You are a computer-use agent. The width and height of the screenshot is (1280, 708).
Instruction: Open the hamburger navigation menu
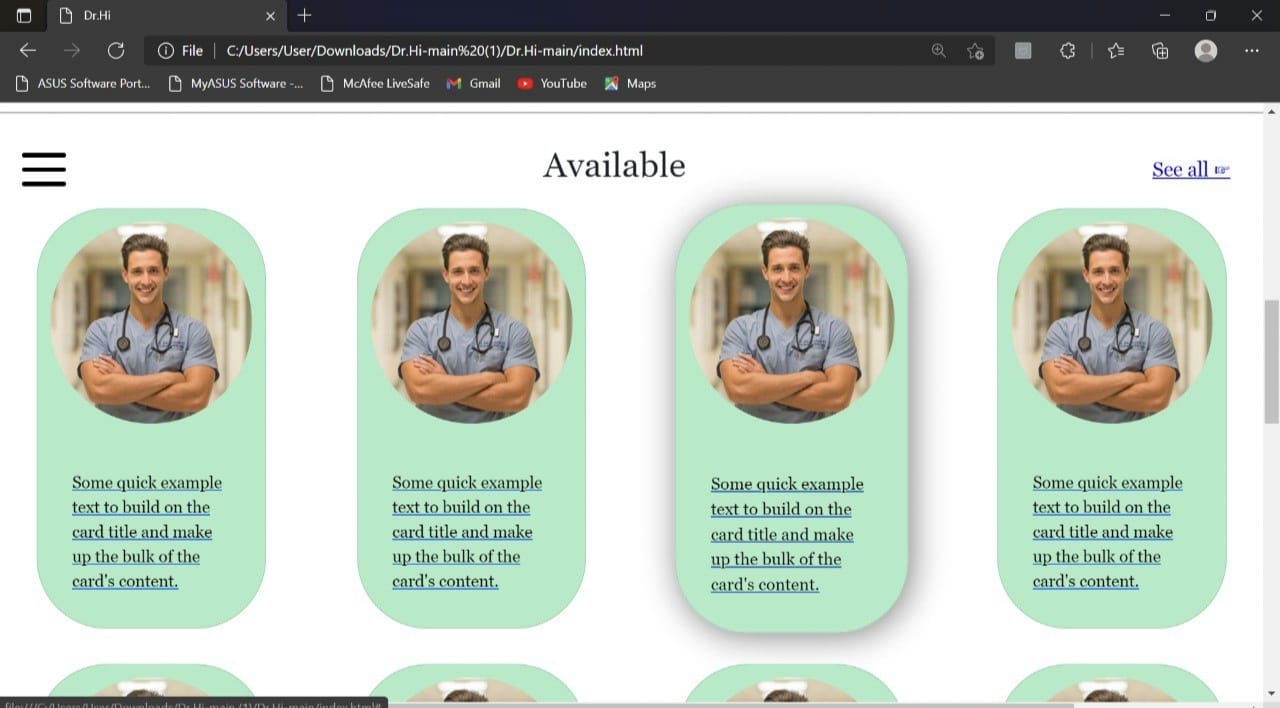pos(43,169)
